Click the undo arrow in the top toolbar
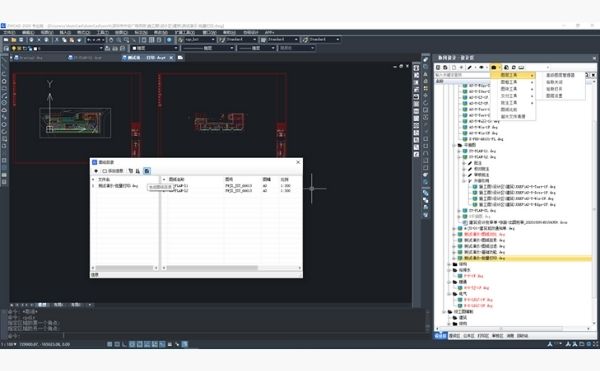This screenshot has width=600, height=371. (90, 40)
